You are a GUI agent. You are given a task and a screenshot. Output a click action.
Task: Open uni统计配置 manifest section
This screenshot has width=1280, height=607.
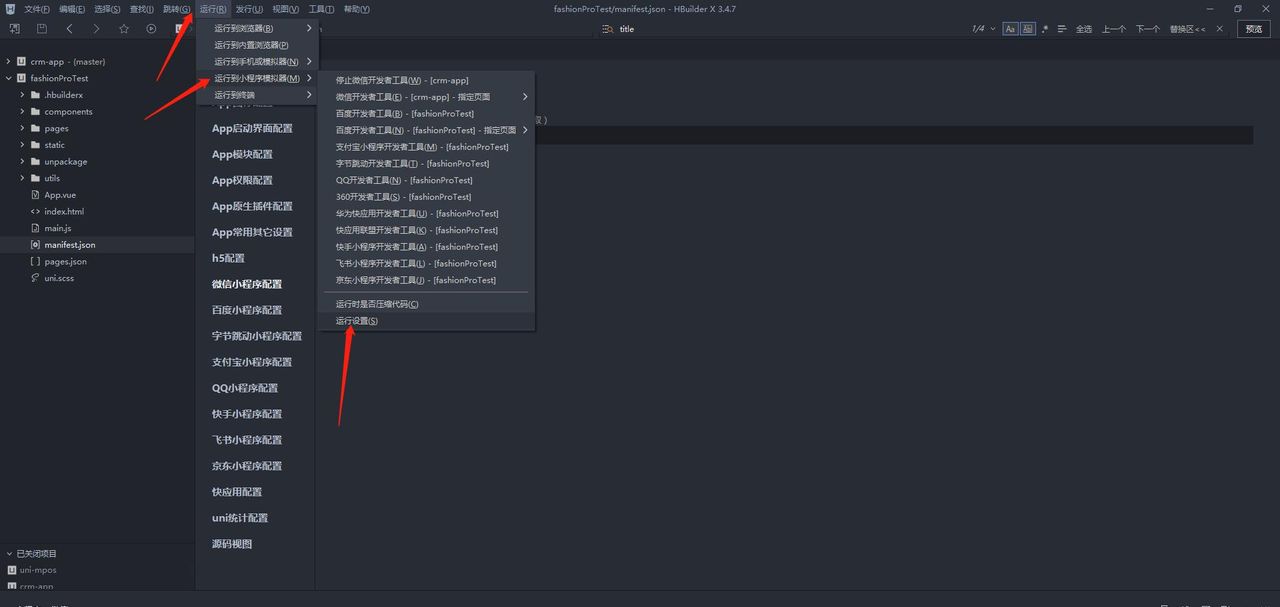pyautogui.click(x=240, y=518)
